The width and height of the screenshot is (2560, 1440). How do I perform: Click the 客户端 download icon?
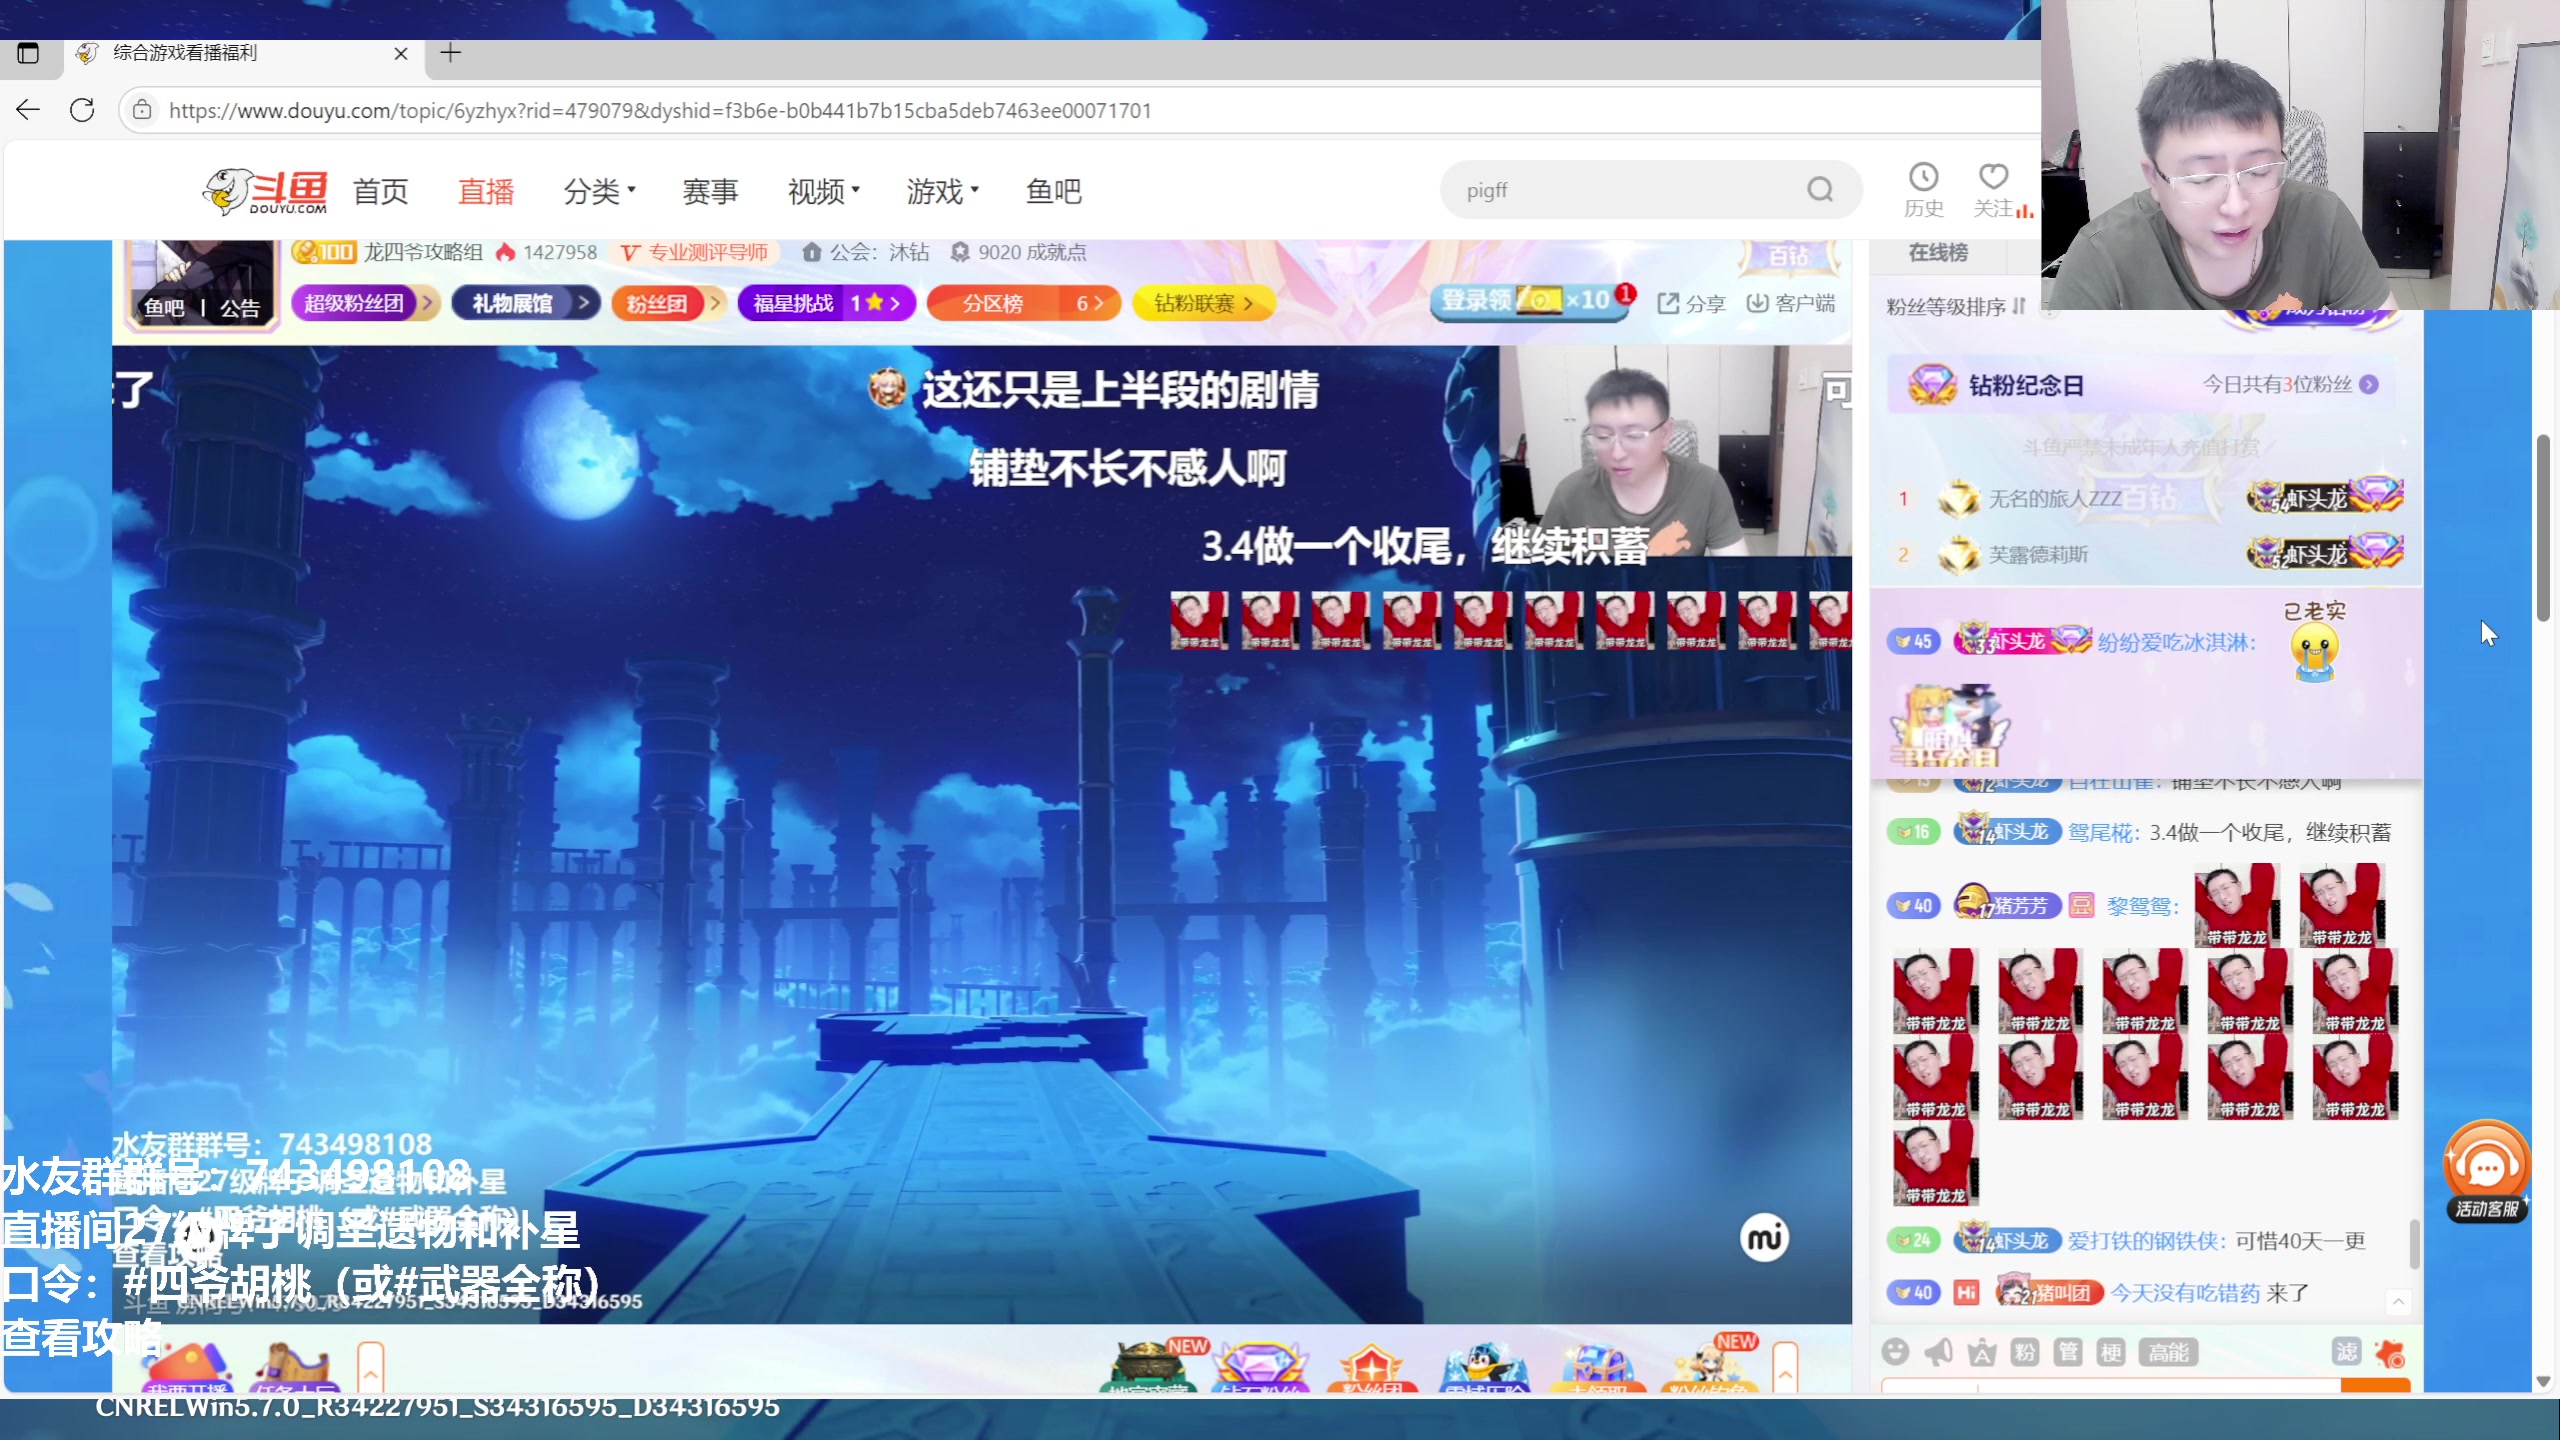[x=1790, y=303]
